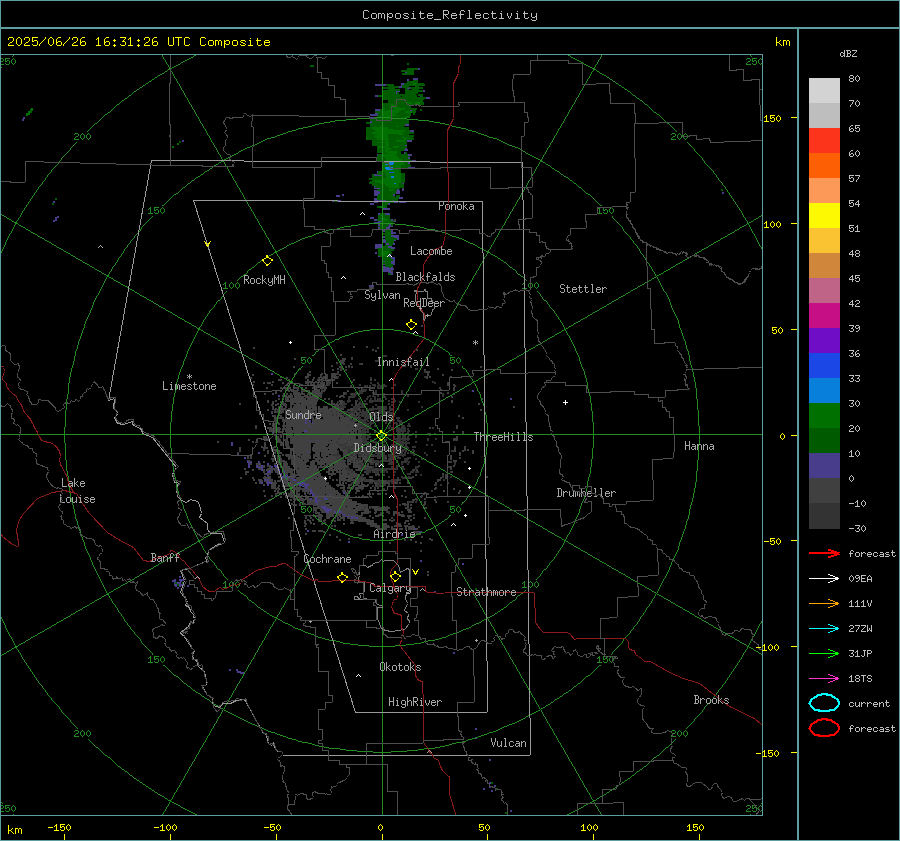900x841 pixels.
Task: Click the yellow diamond marker under Cochrane
Action: [342, 577]
